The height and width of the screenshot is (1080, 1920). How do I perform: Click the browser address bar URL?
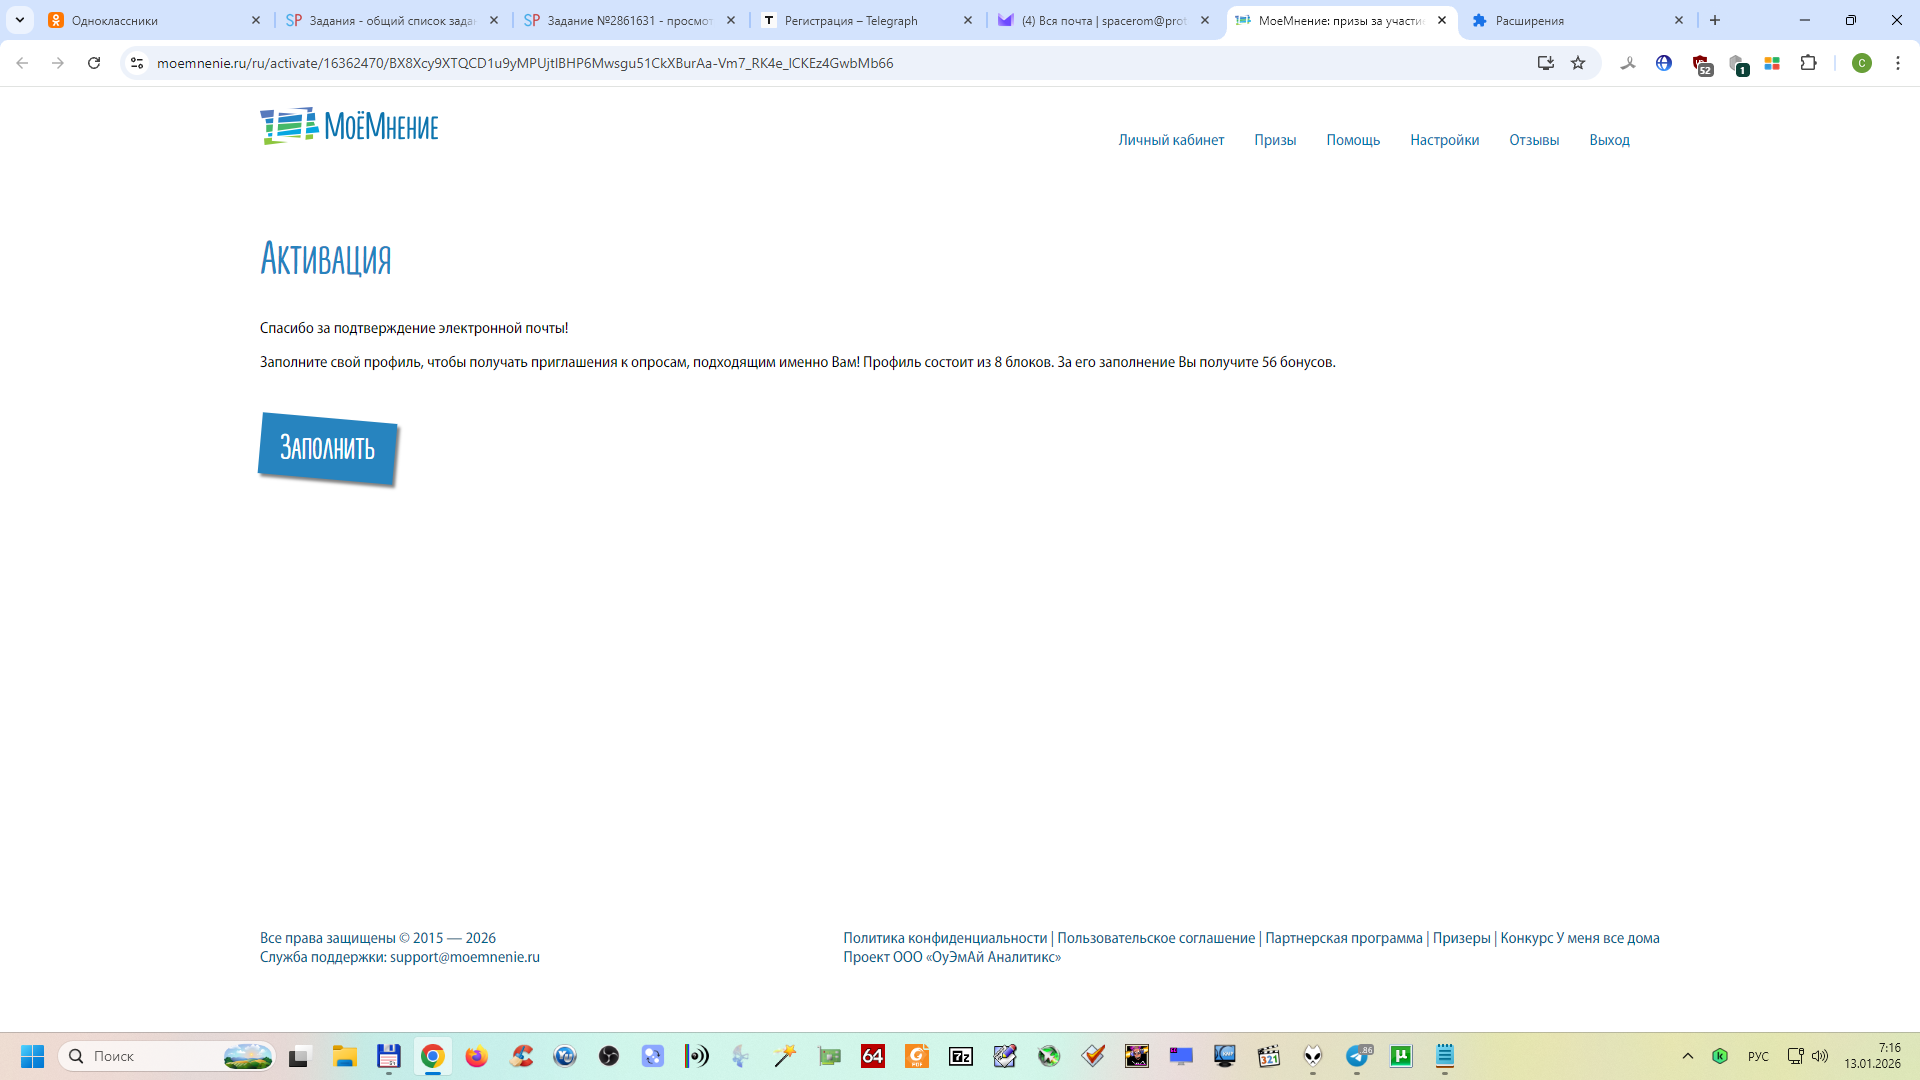[525, 63]
